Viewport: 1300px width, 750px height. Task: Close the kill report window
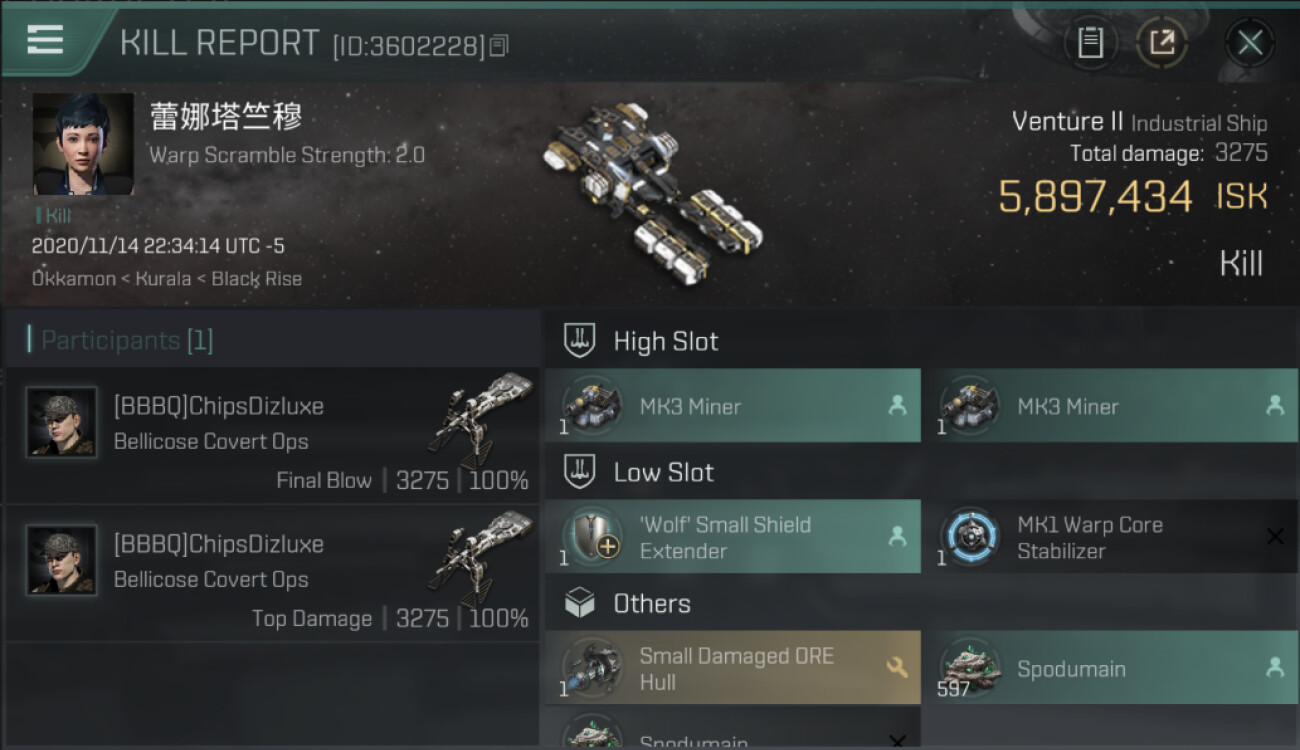pos(1249,43)
